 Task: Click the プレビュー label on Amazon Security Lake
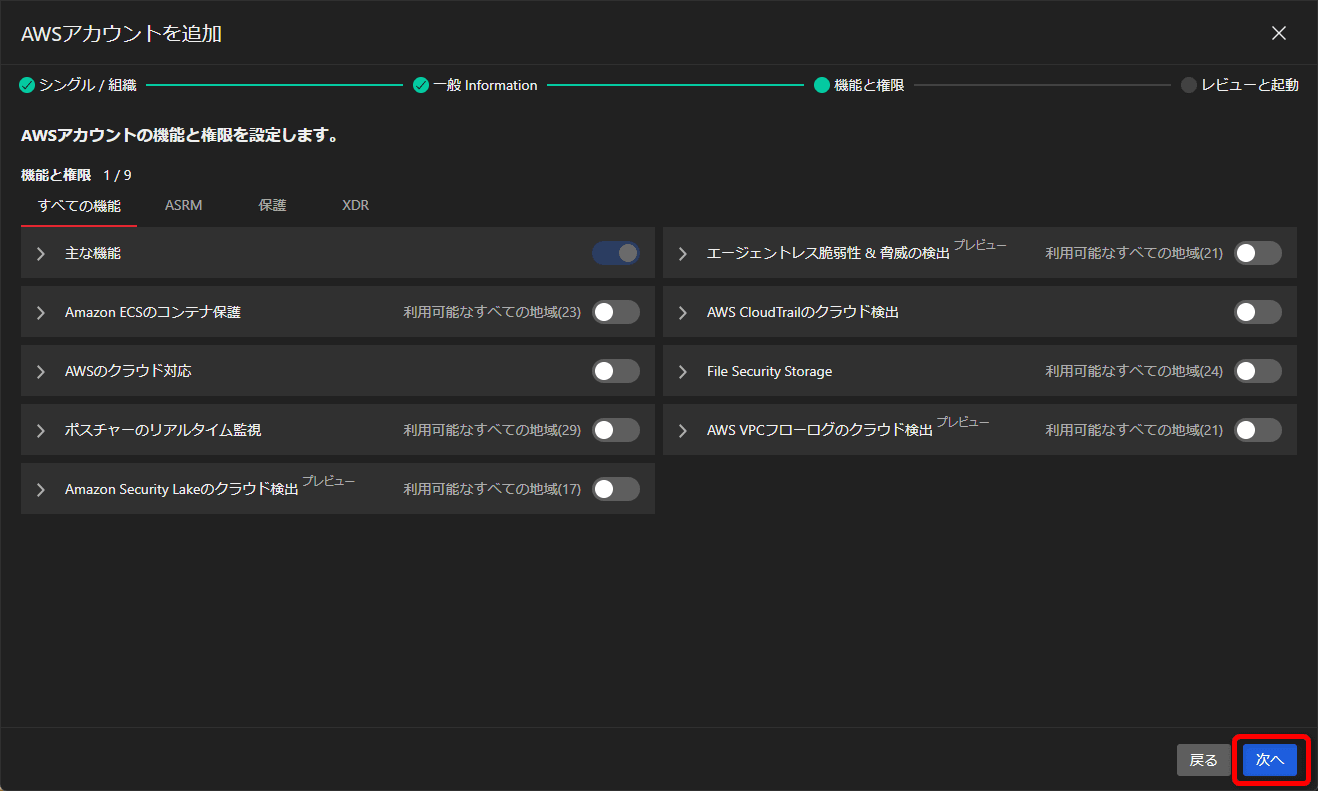(329, 481)
